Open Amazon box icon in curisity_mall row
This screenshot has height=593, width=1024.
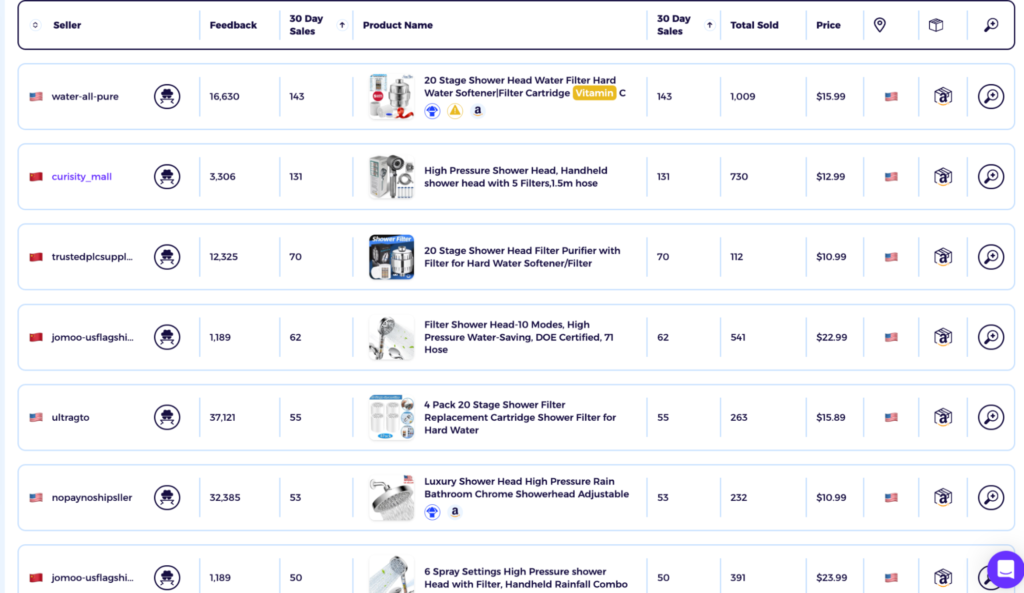click(x=942, y=176)
